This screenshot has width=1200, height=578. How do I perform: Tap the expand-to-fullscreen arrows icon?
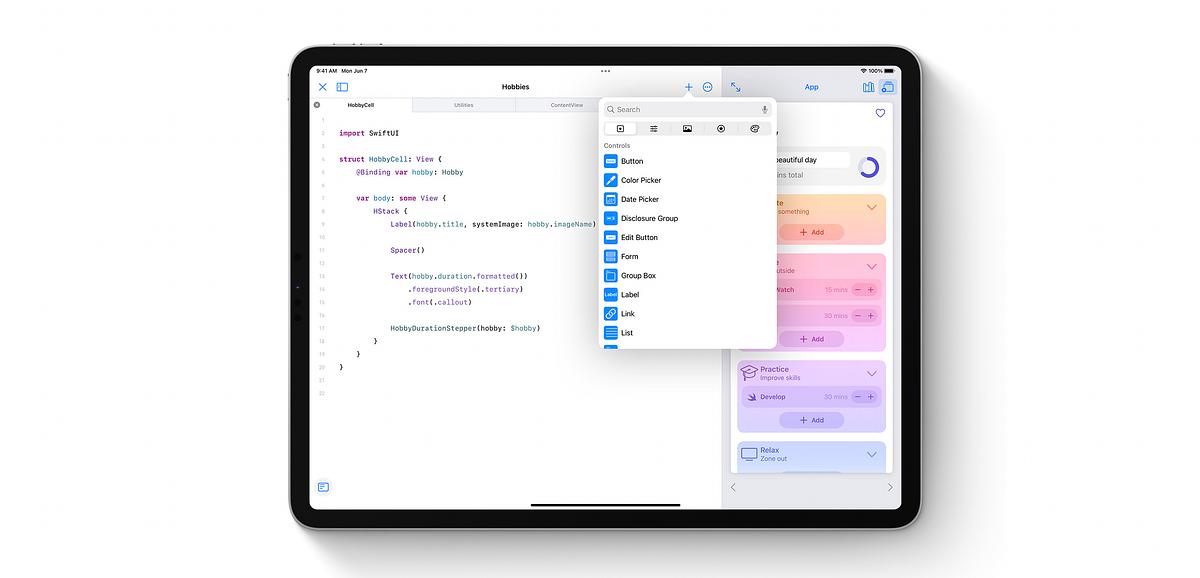point(735,88)
